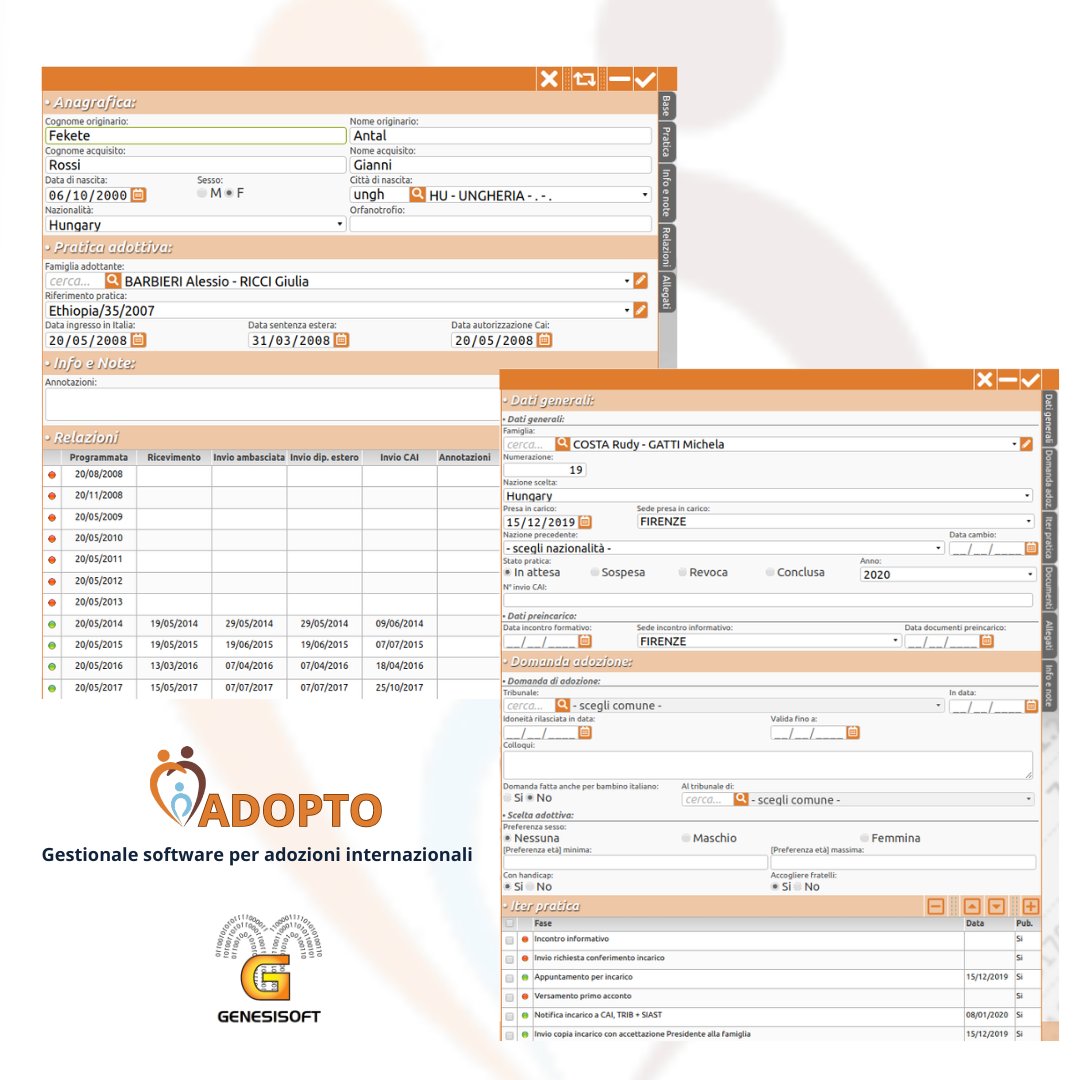Click the Colloqui text area
Screen dimensions: 1080x1080
(x=768, y=765)
